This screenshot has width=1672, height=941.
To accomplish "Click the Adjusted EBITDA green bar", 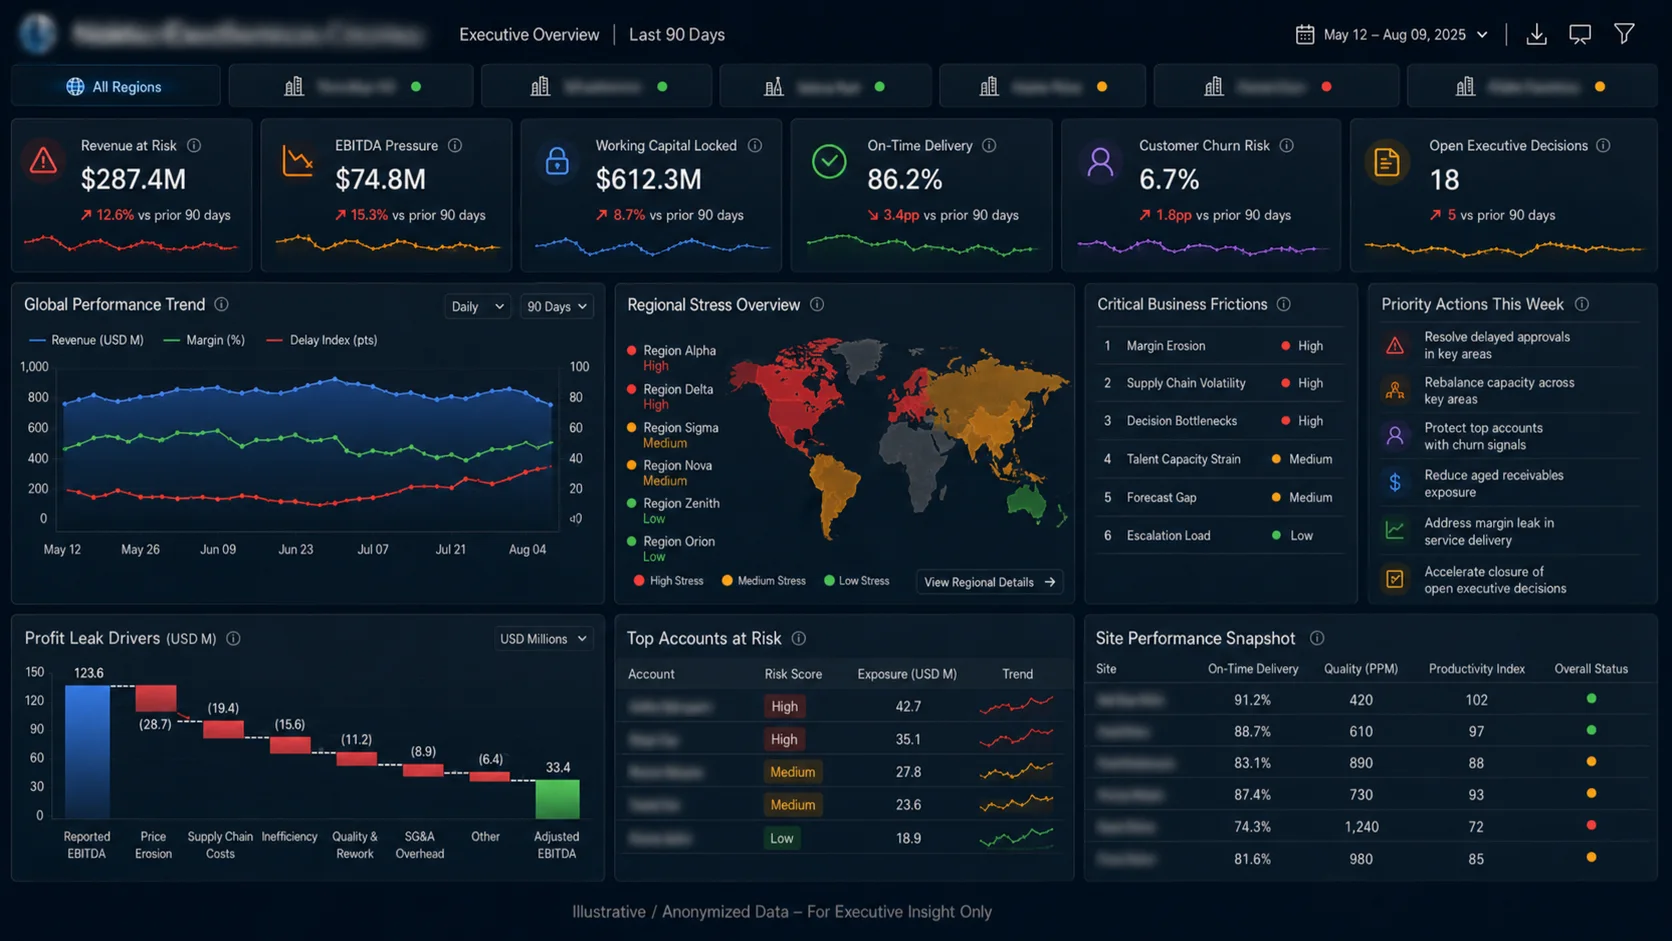I will 557,799.
